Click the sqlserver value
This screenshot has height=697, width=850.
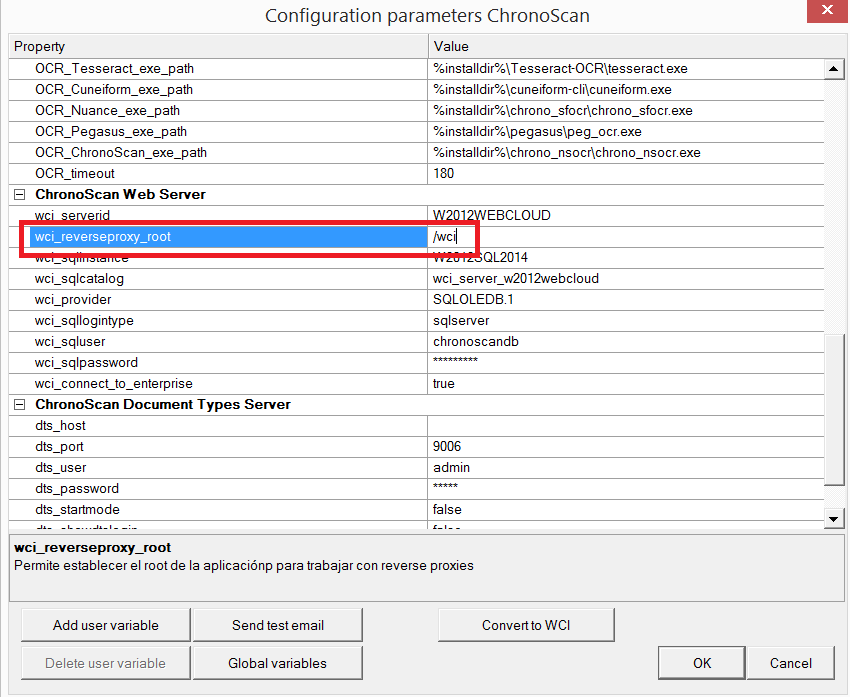[x=461, y=321]
